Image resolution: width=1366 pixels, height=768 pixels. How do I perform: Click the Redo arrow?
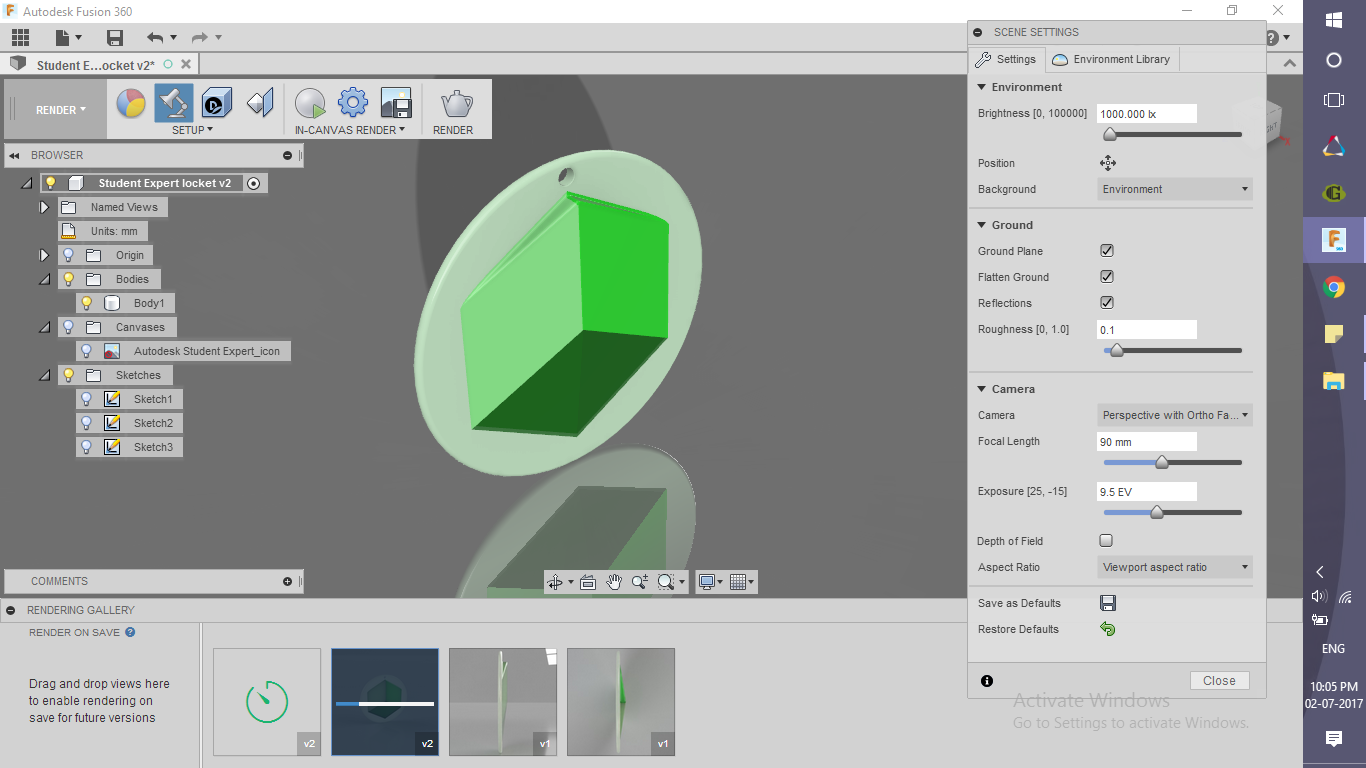pos(200,38)
